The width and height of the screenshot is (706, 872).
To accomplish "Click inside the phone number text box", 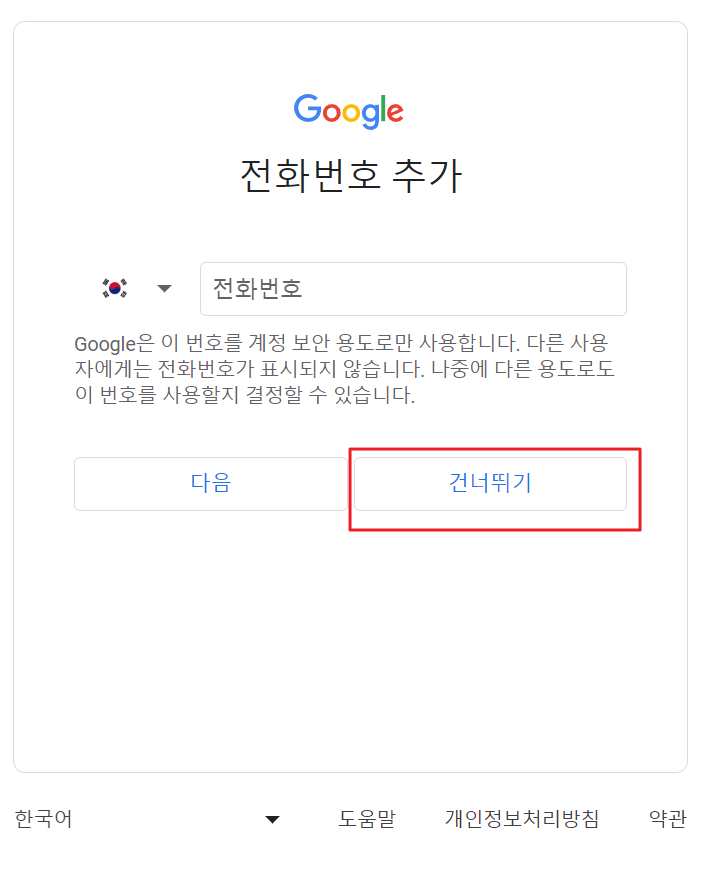I will click(x=413, y=288).
